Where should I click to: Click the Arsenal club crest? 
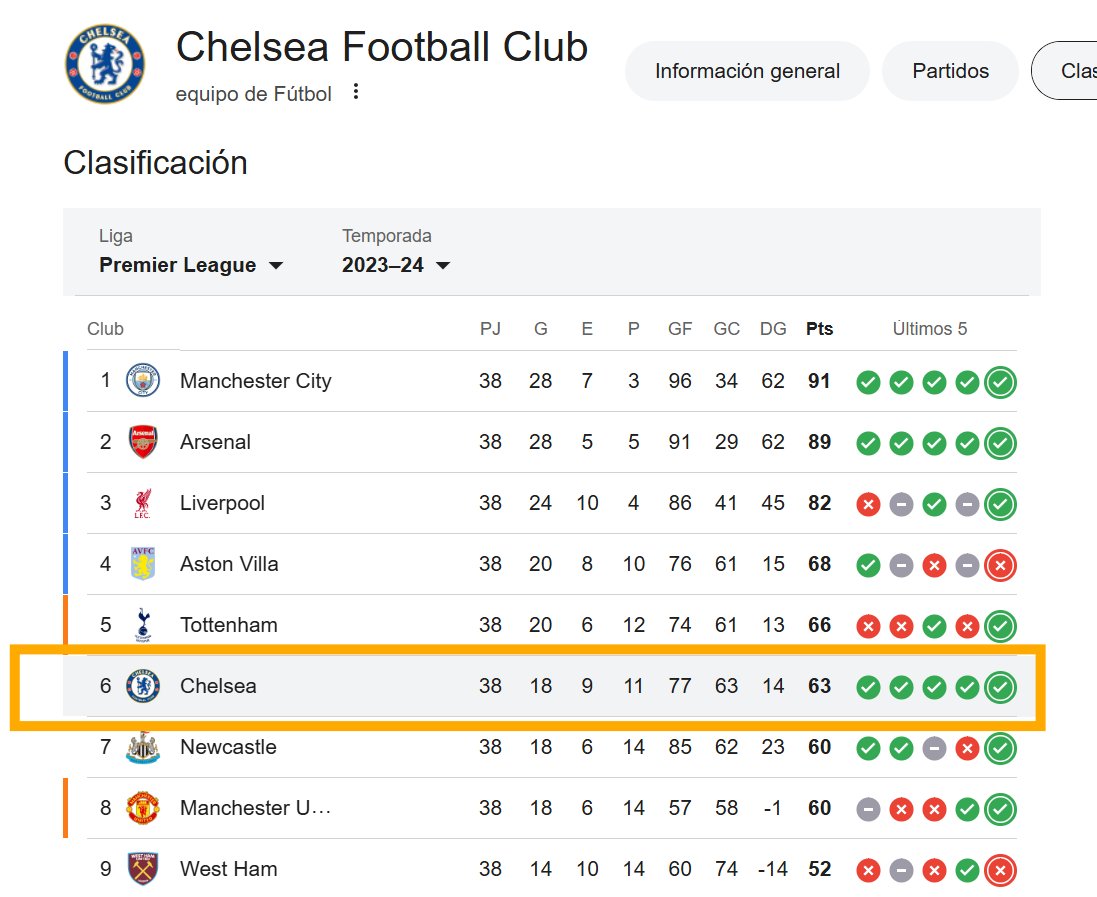coord(143,442)
